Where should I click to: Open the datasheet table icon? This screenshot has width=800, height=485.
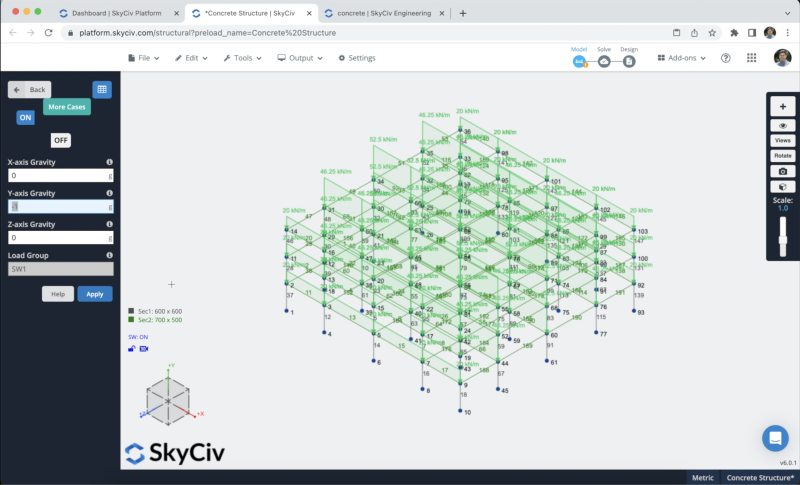(102, 90)
